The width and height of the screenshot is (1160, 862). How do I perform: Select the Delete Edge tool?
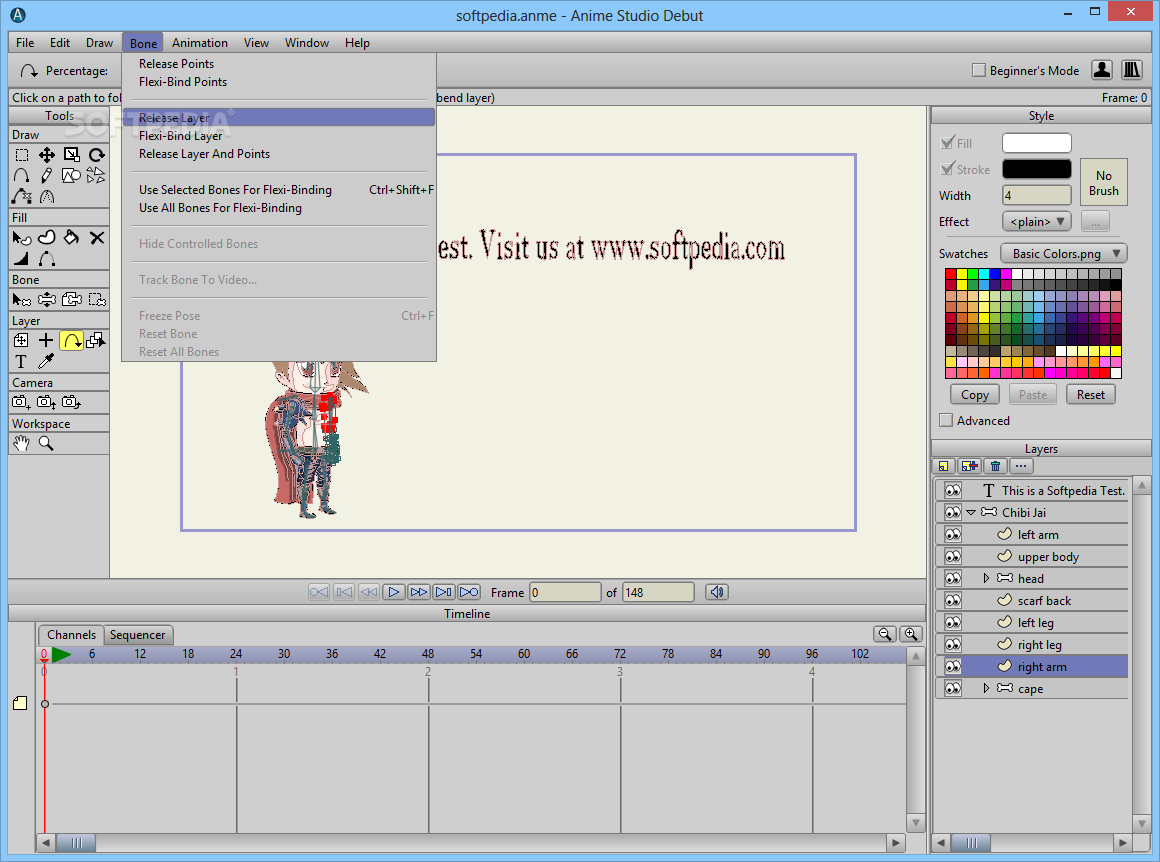pos(22,196)
